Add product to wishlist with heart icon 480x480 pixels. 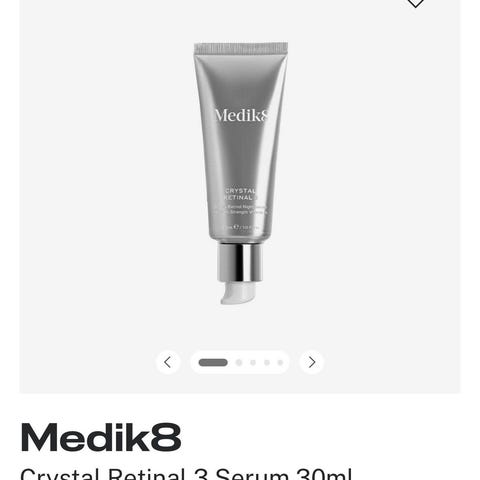click(415, 3)
